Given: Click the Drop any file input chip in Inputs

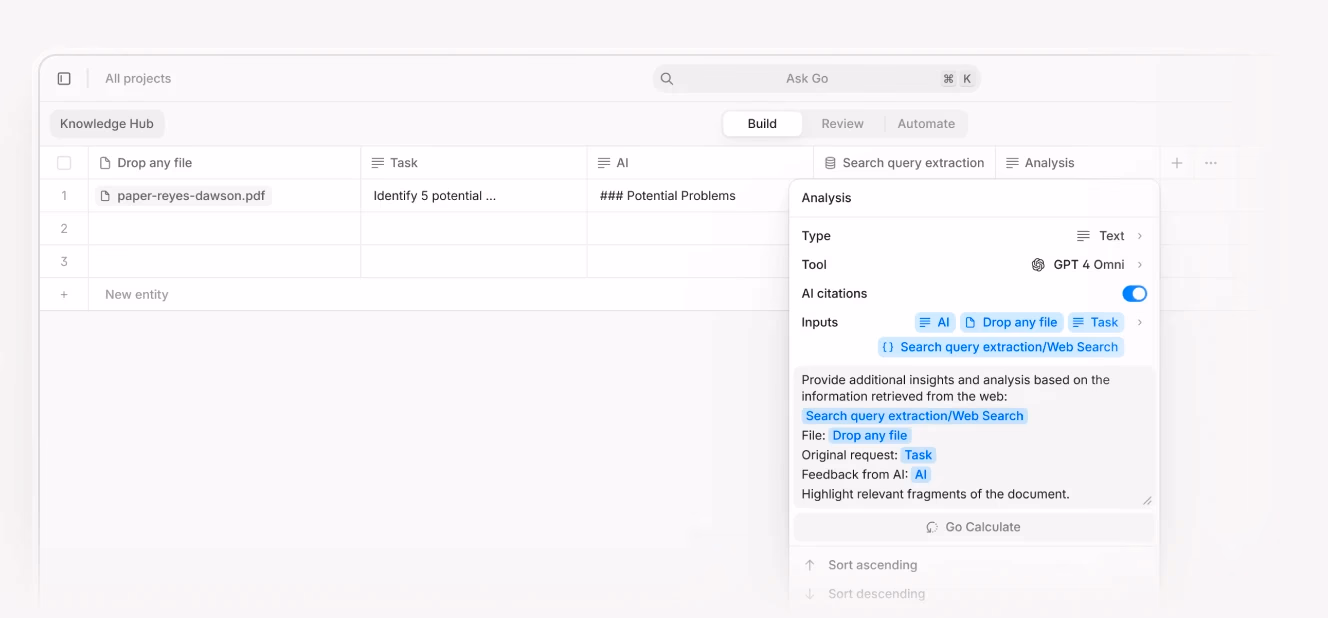Looking at the screenshot, I should tap(1011, 322).
